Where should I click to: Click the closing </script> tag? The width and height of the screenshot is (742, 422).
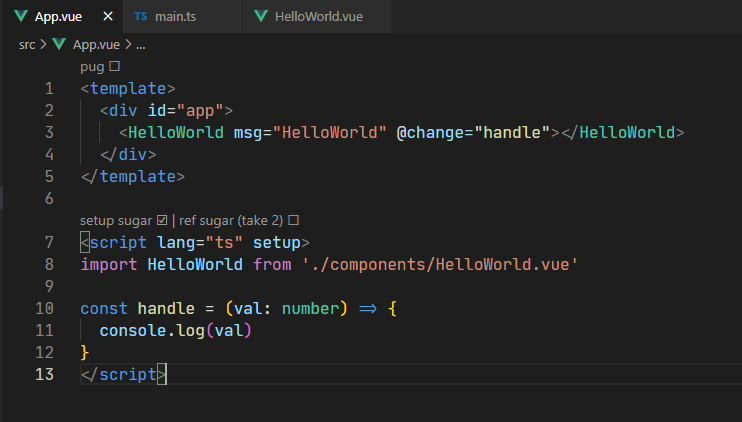click(123, 375)
